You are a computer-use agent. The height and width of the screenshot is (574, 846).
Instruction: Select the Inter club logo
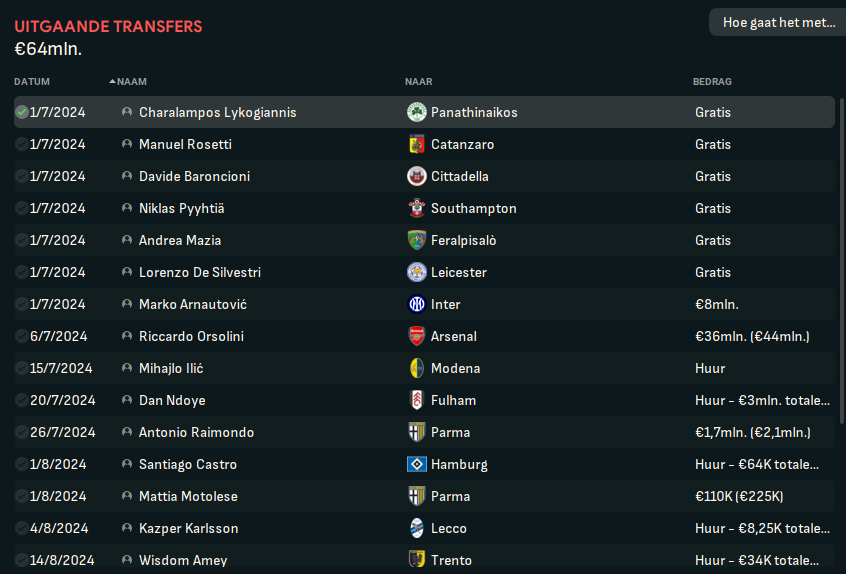click(417, 304)
